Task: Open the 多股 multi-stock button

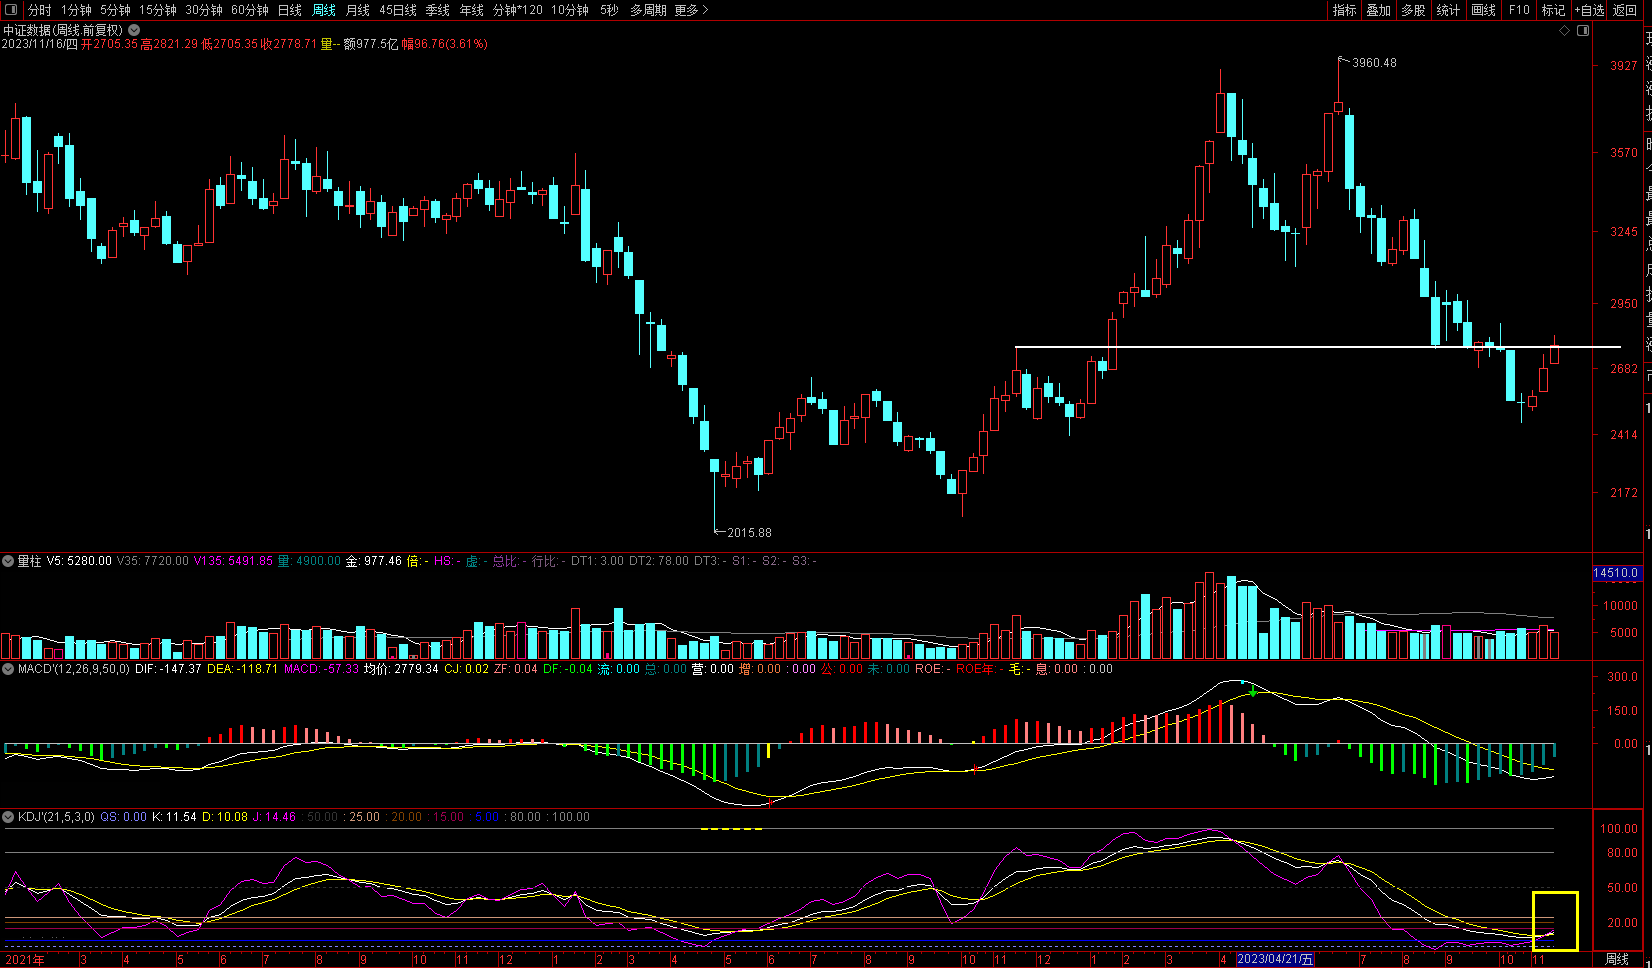Action: (x=1413, y=10)
